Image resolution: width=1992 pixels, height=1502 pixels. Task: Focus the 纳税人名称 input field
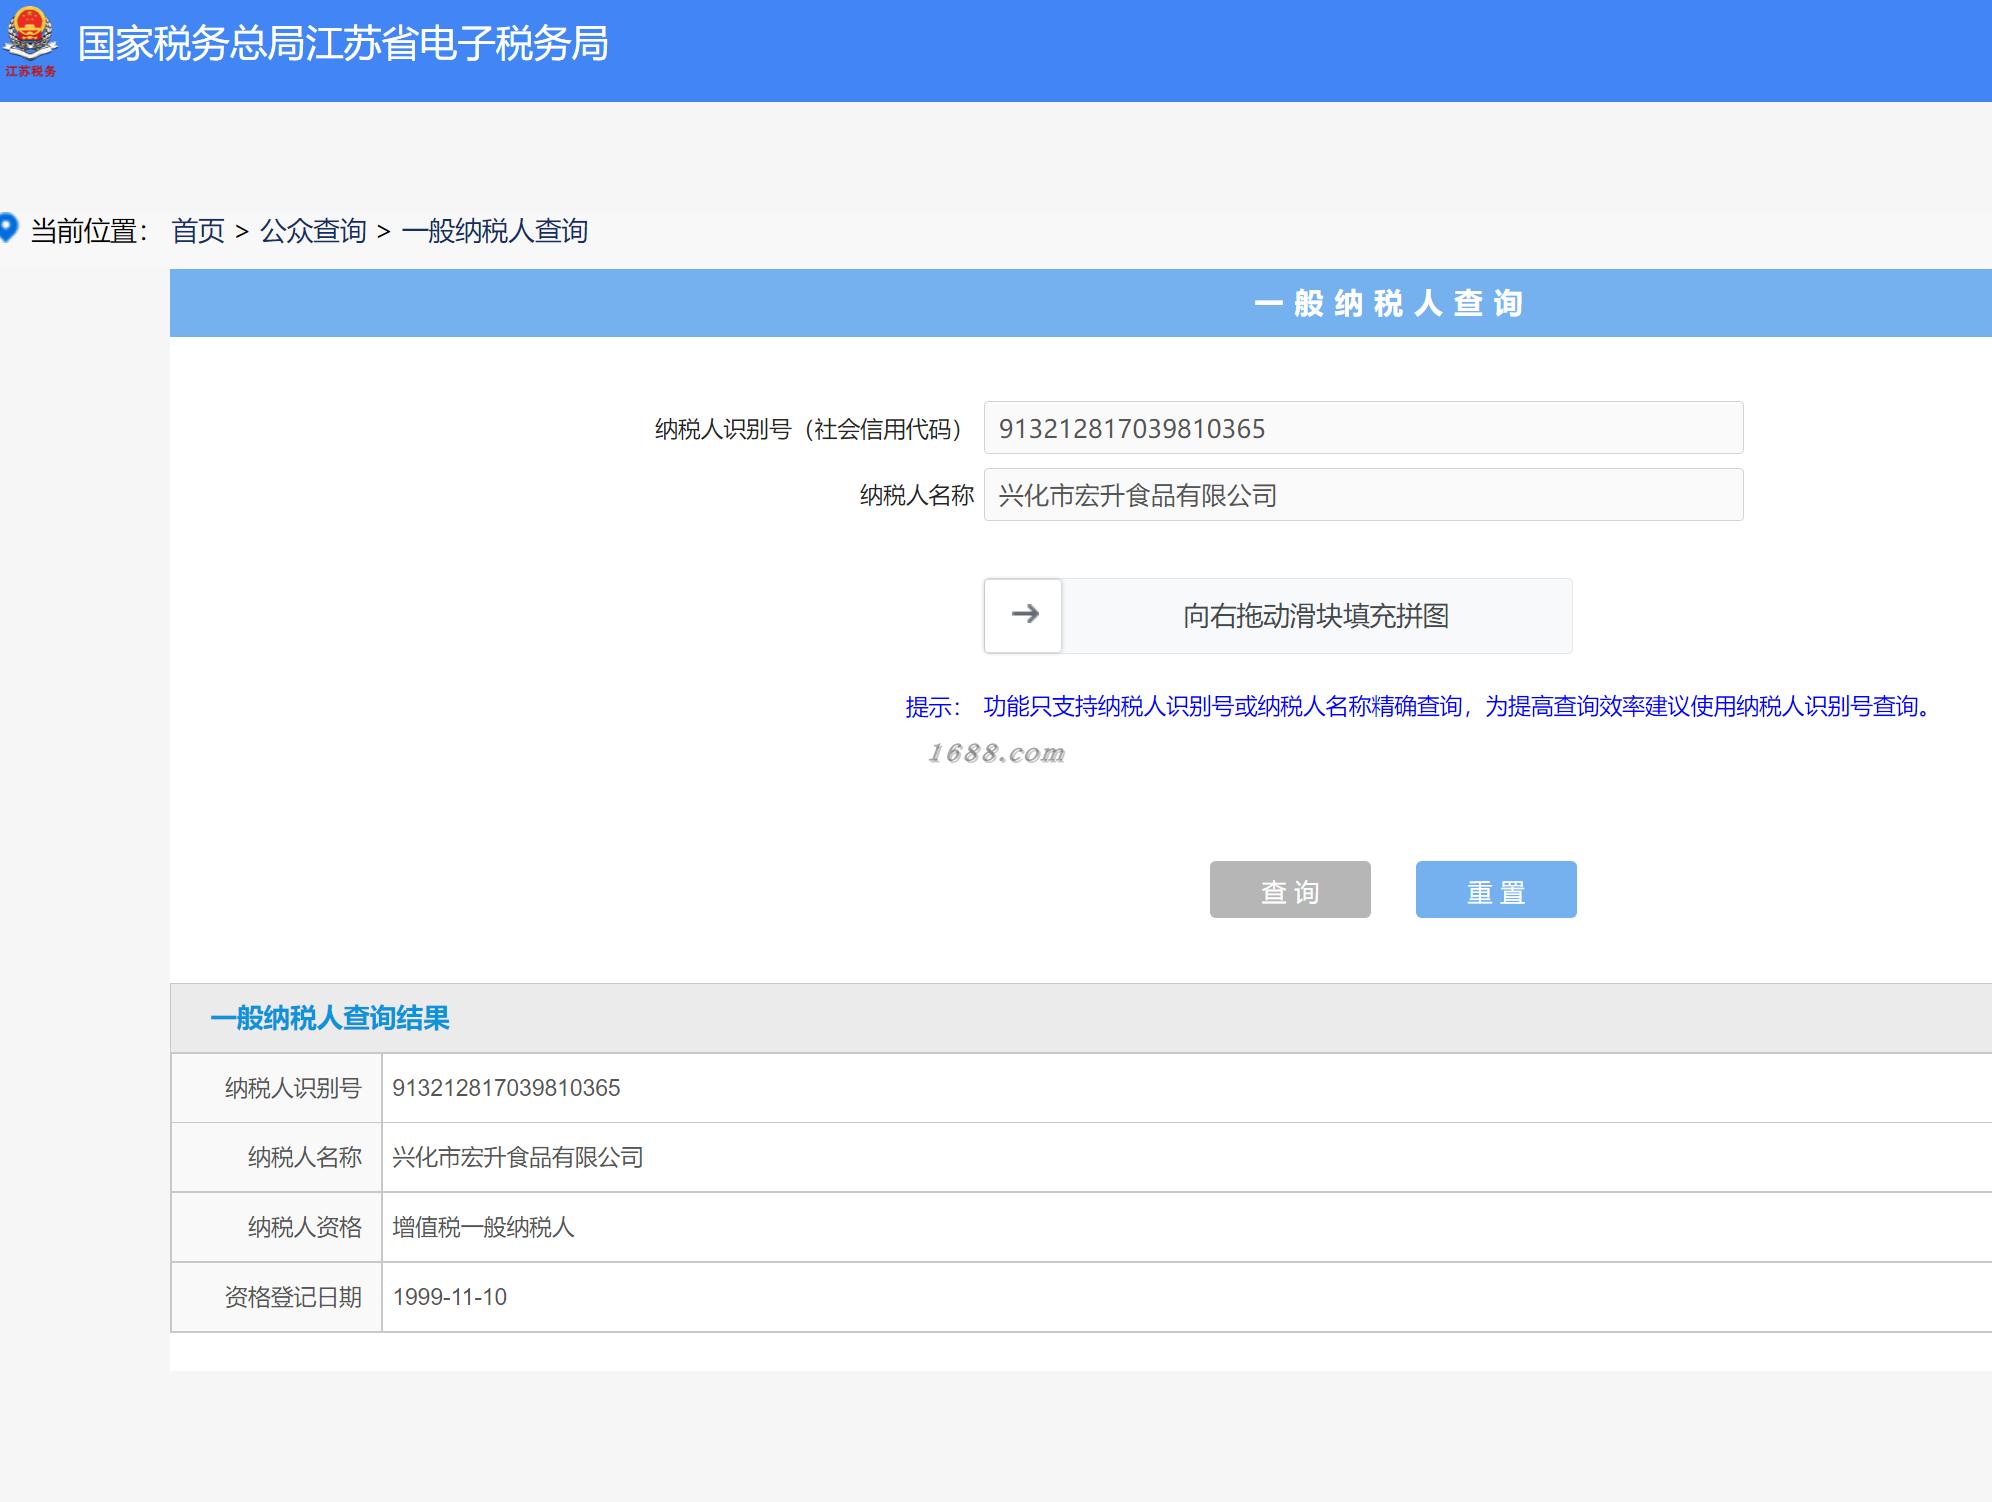[1362, 495]
